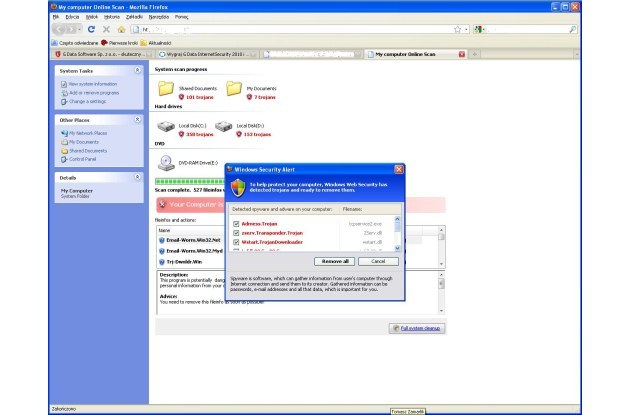Open the Shared Documents sidebar link

pyautogui.click(x=88, y=151)
